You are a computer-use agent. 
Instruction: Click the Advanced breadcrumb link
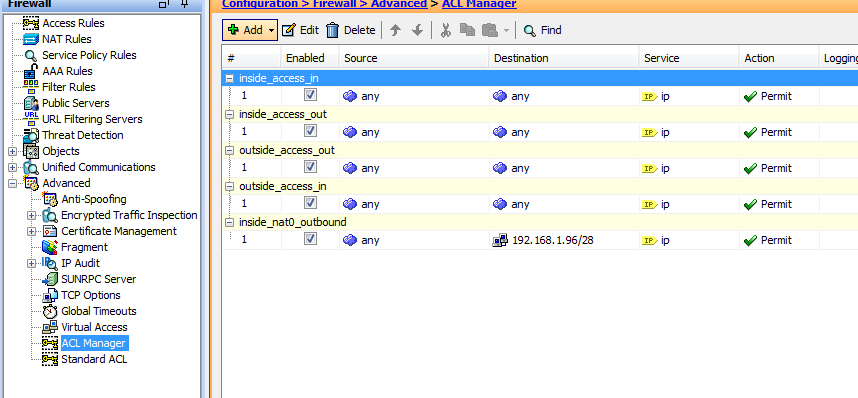399,4
